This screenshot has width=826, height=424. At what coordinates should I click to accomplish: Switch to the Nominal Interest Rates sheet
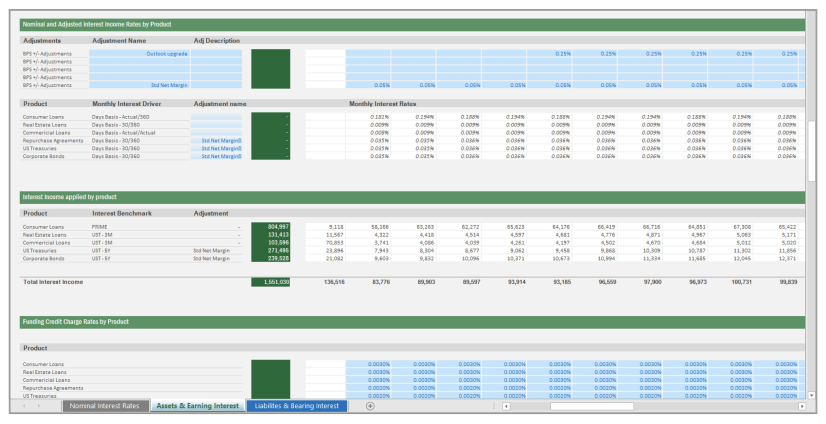click(105, 406)
